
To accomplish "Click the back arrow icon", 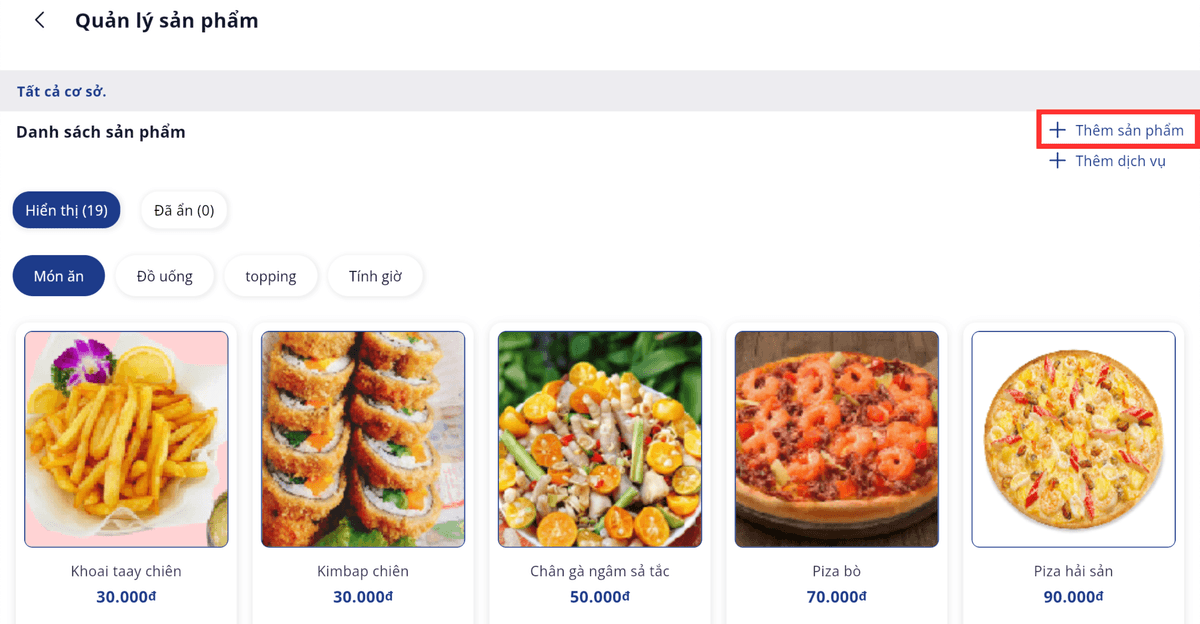I will pos(40,20).
